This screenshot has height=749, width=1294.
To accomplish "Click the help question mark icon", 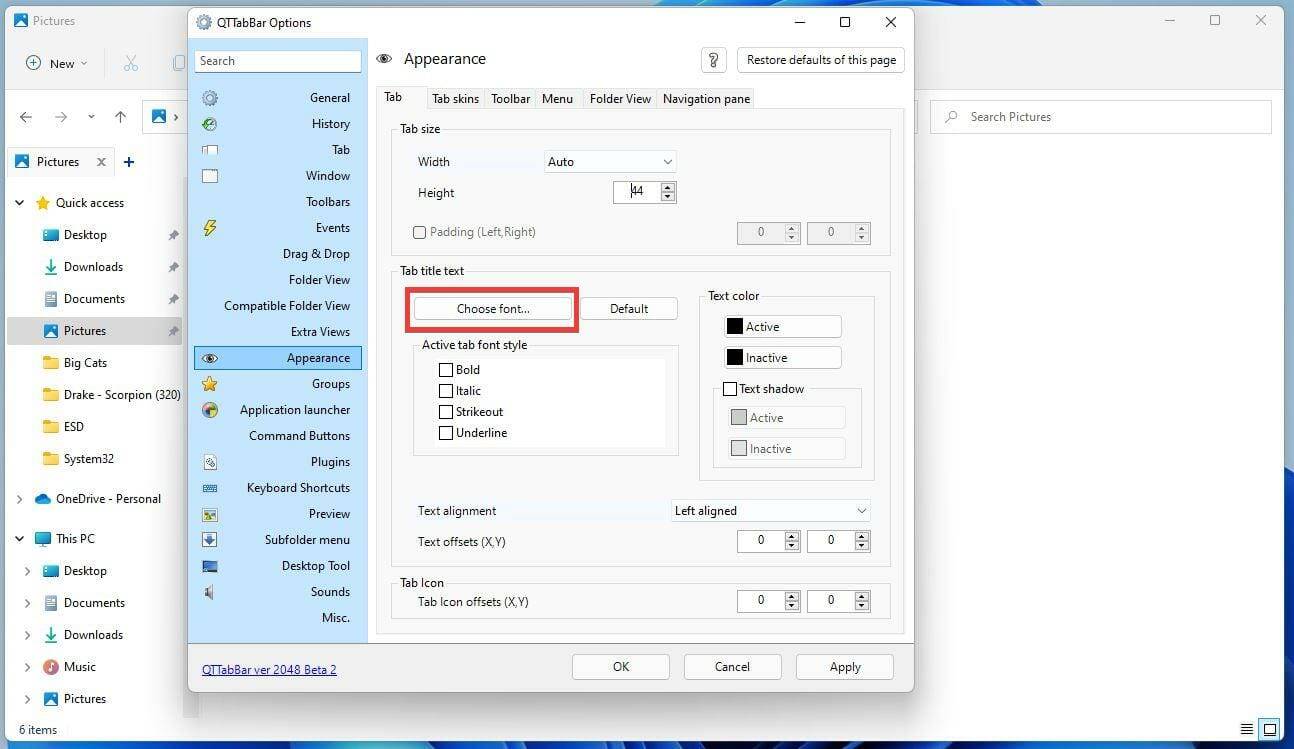I will (x=713, y=60).
